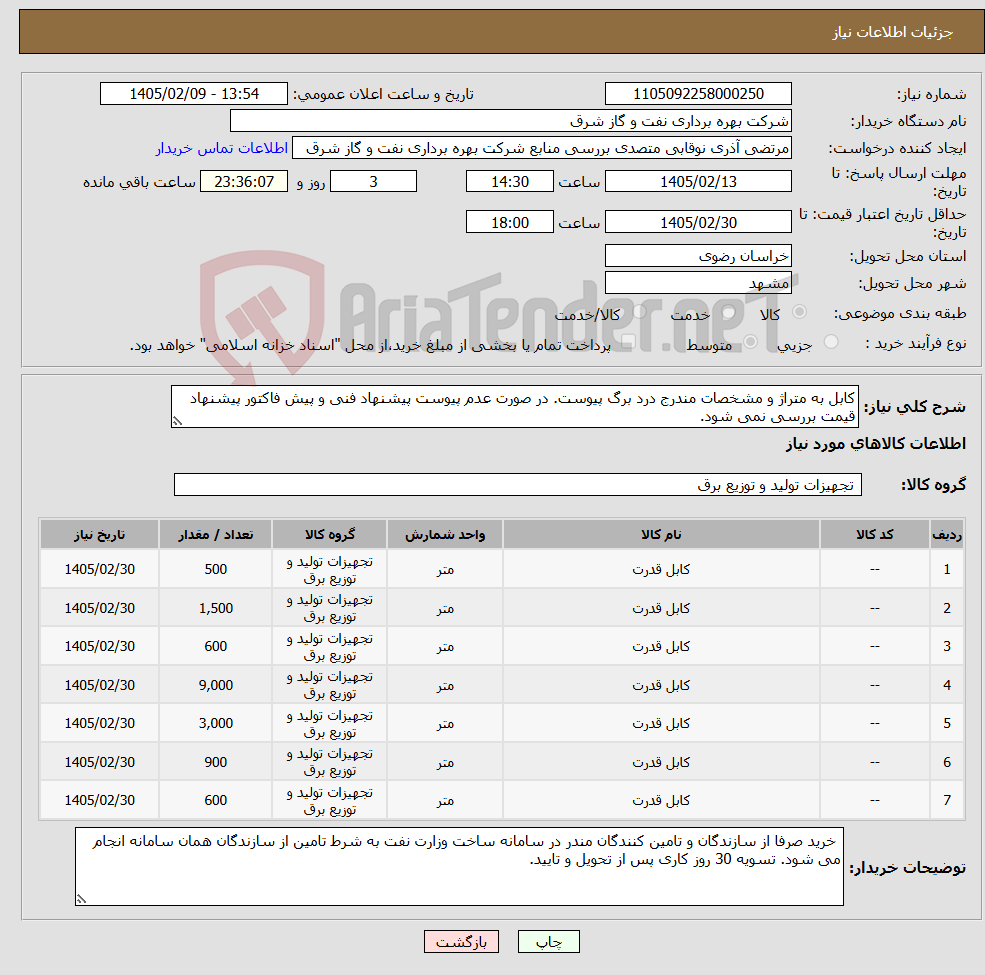The height and width of the screenshot is (975, 985).
Task: Click the price validity date 1405/02/30 field
Action: tap(698, 222)
